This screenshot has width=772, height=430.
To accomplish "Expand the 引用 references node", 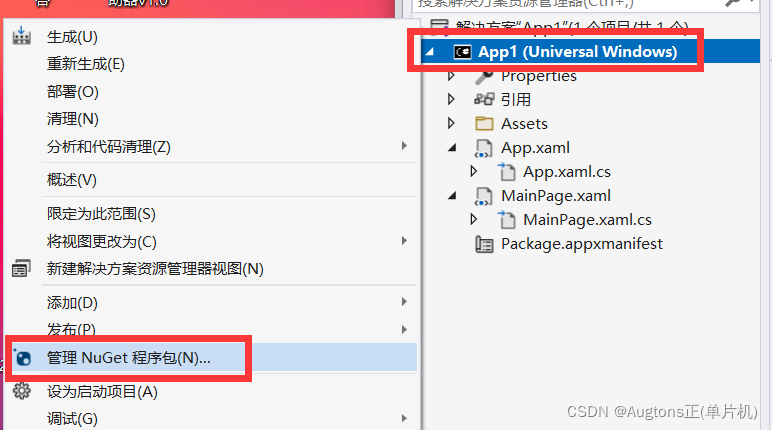I will (451, 99).
